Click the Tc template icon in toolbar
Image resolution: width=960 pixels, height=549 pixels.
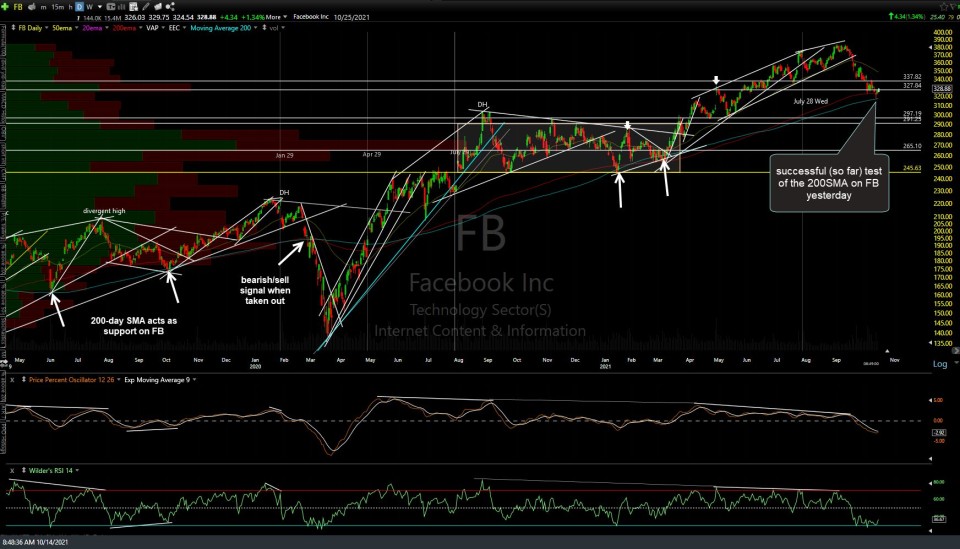[x=110, y=7]
